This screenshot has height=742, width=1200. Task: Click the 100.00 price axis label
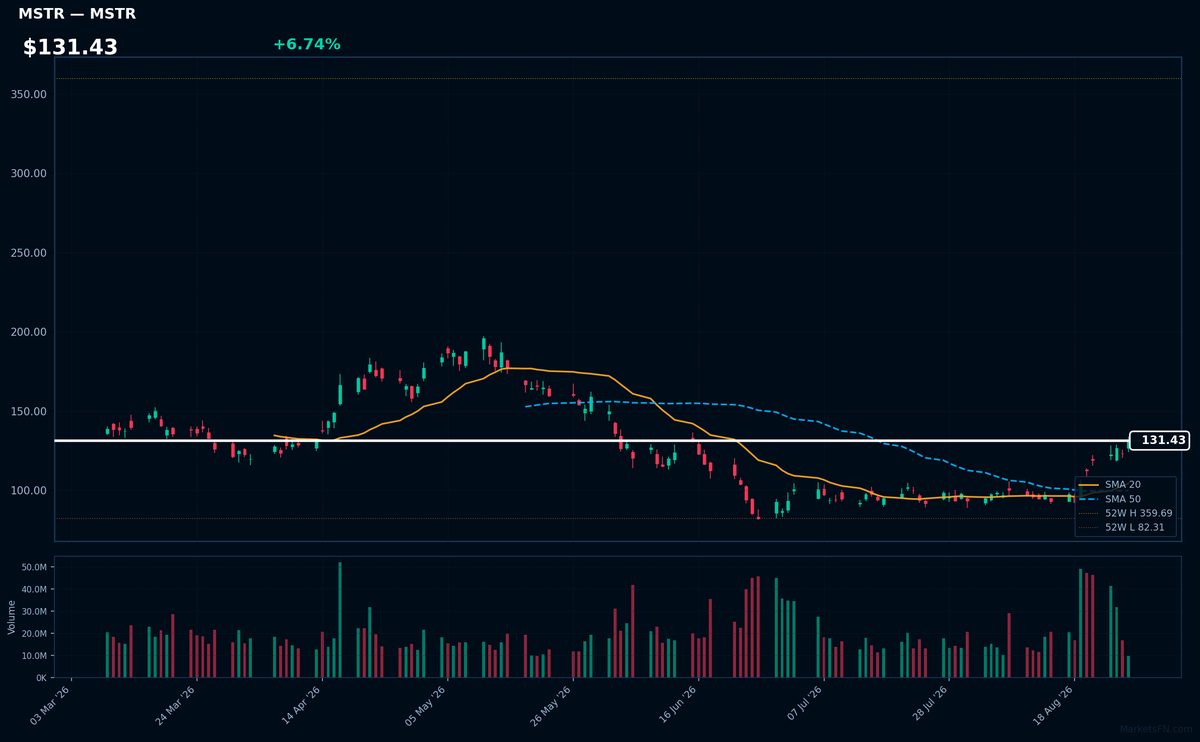pyautogui.click(x=29, y=491)
